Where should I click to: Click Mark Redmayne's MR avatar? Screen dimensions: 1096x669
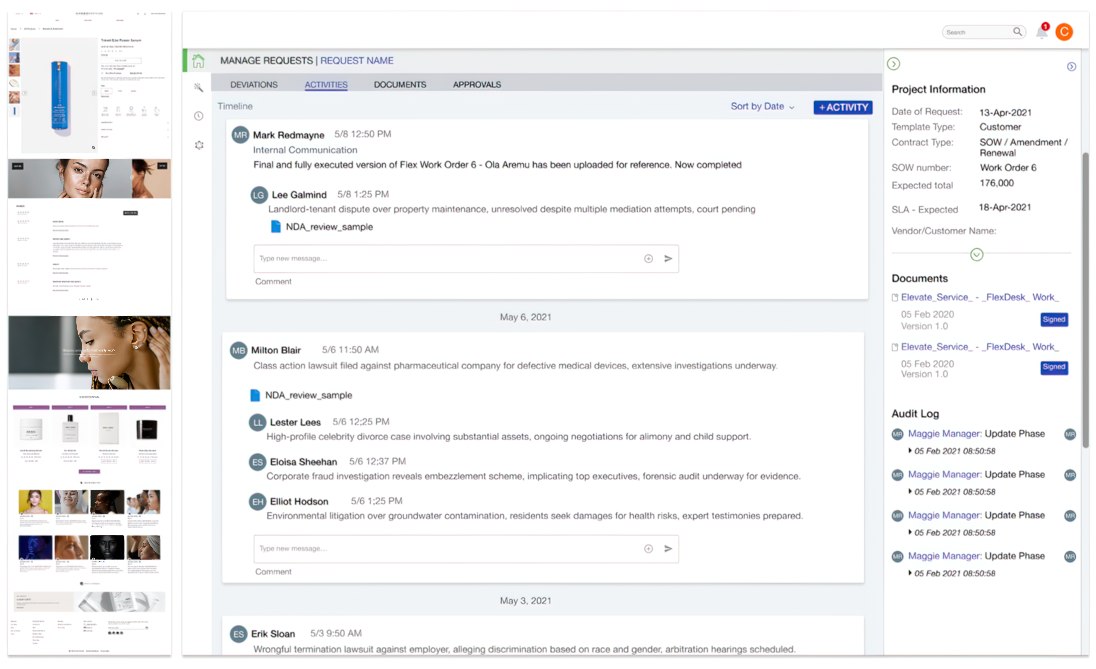(240, 135)
